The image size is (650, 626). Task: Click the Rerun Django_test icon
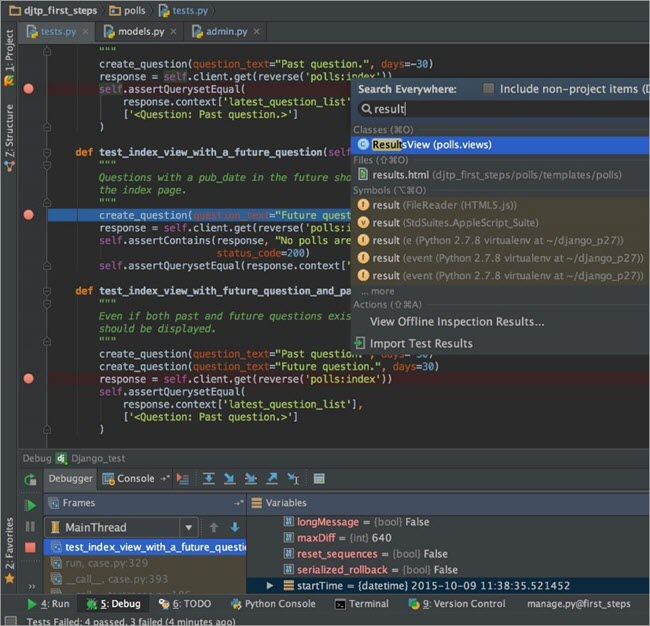(30, 479)
